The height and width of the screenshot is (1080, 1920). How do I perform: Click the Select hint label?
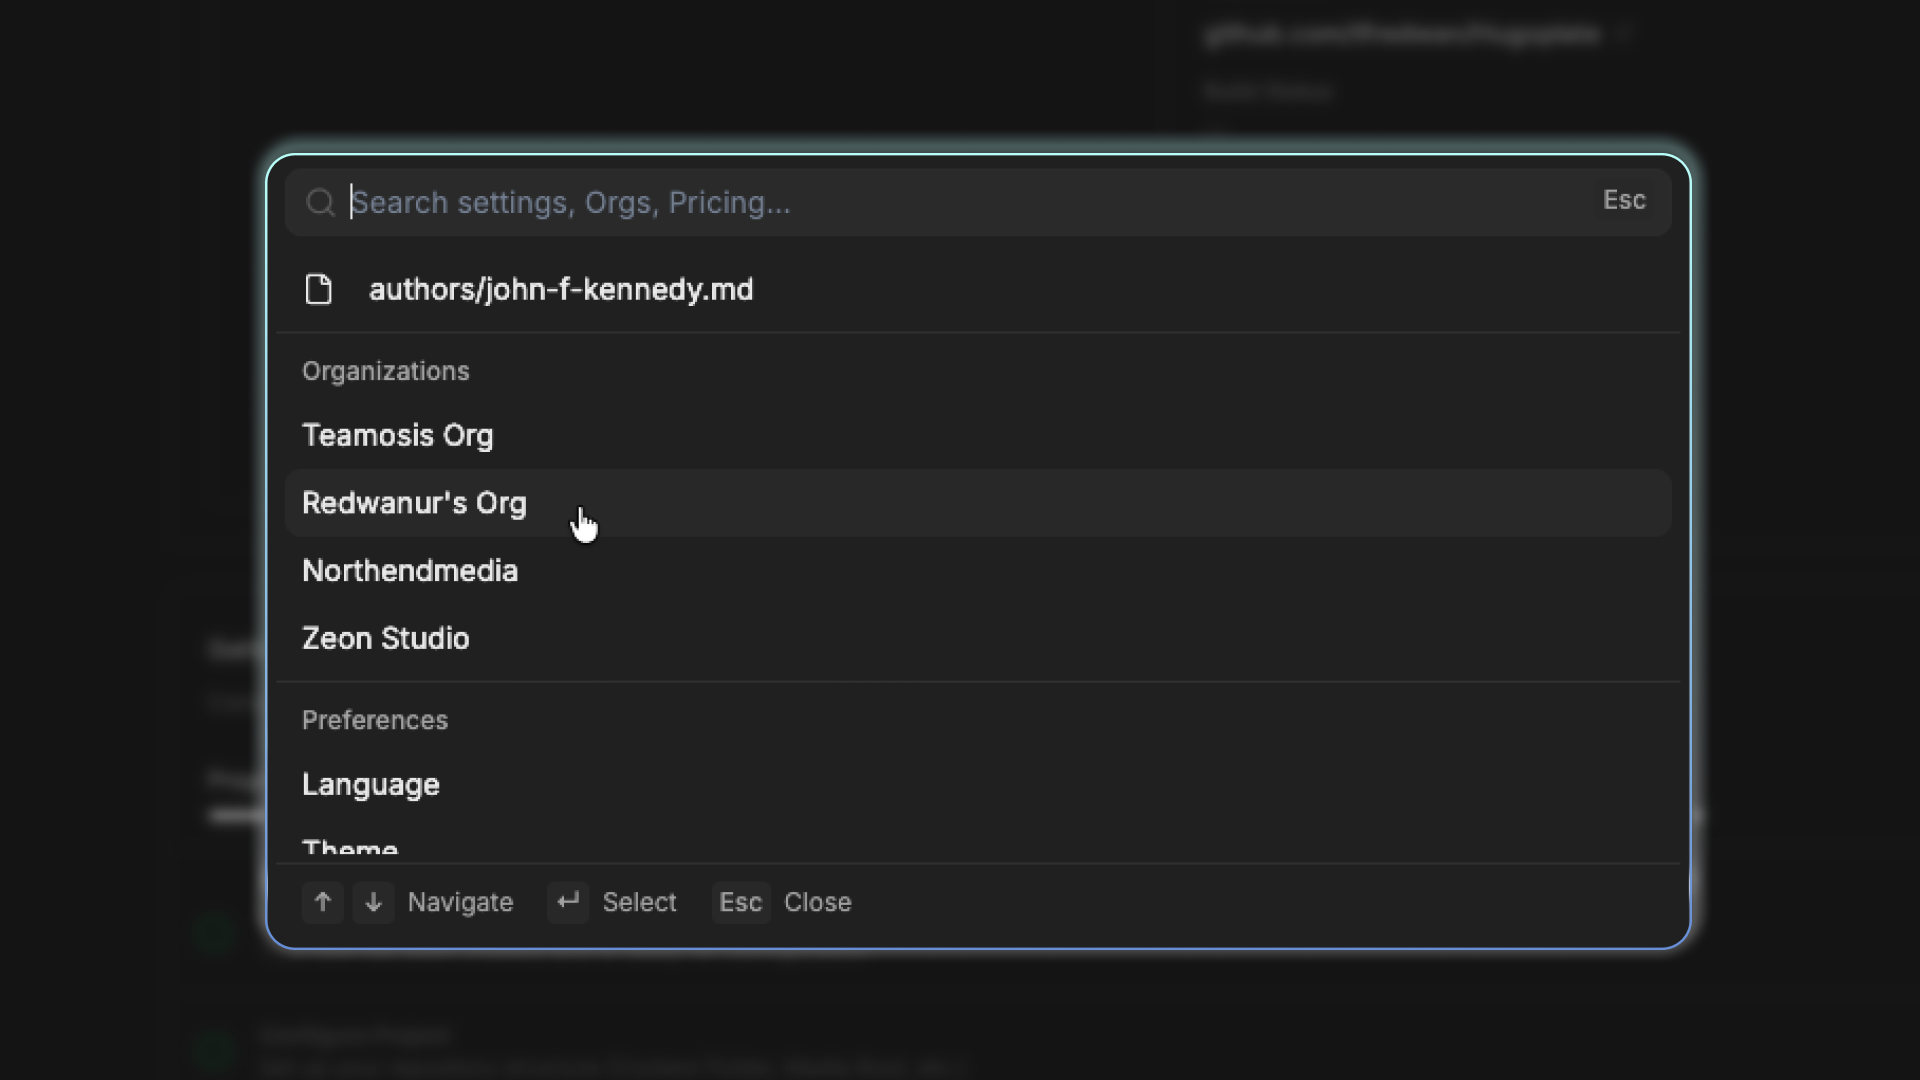[640, 902]
